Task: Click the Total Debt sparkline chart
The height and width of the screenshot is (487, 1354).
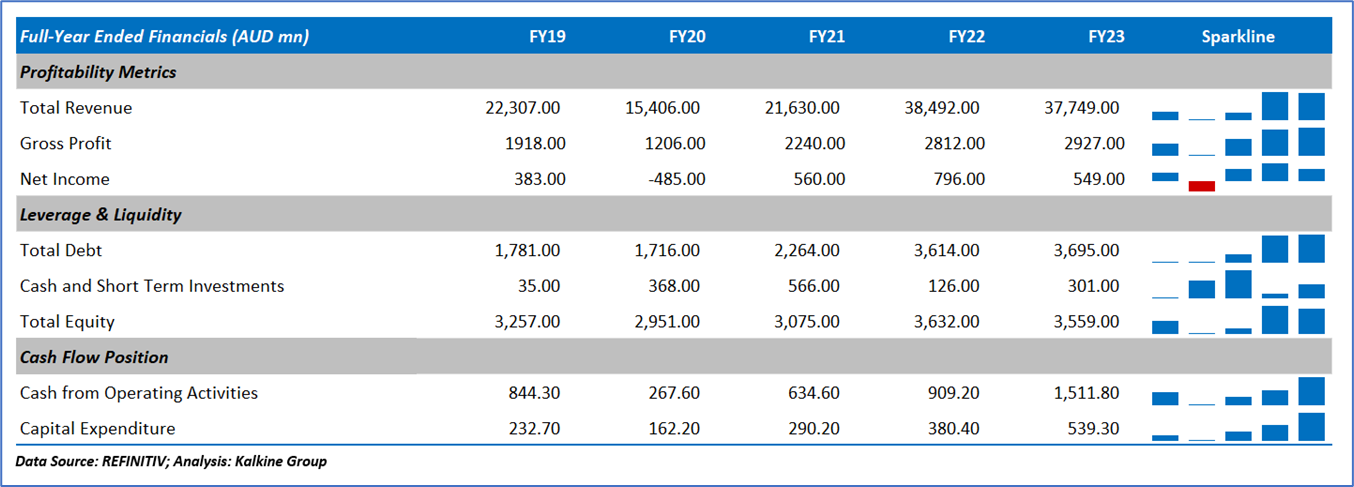Action: point(1238,250)
